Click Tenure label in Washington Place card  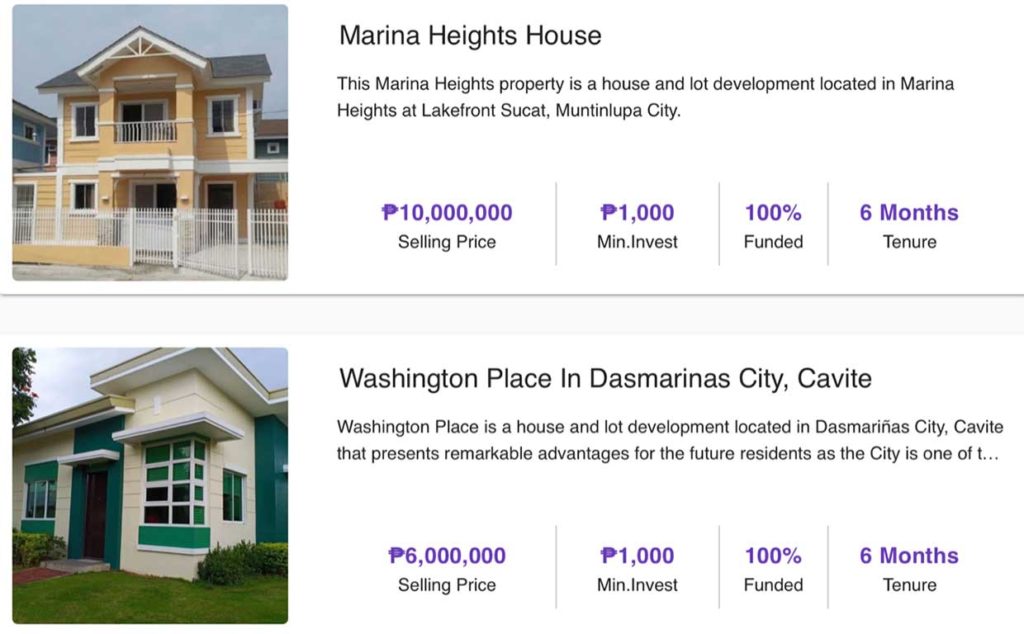pos(909,585)
